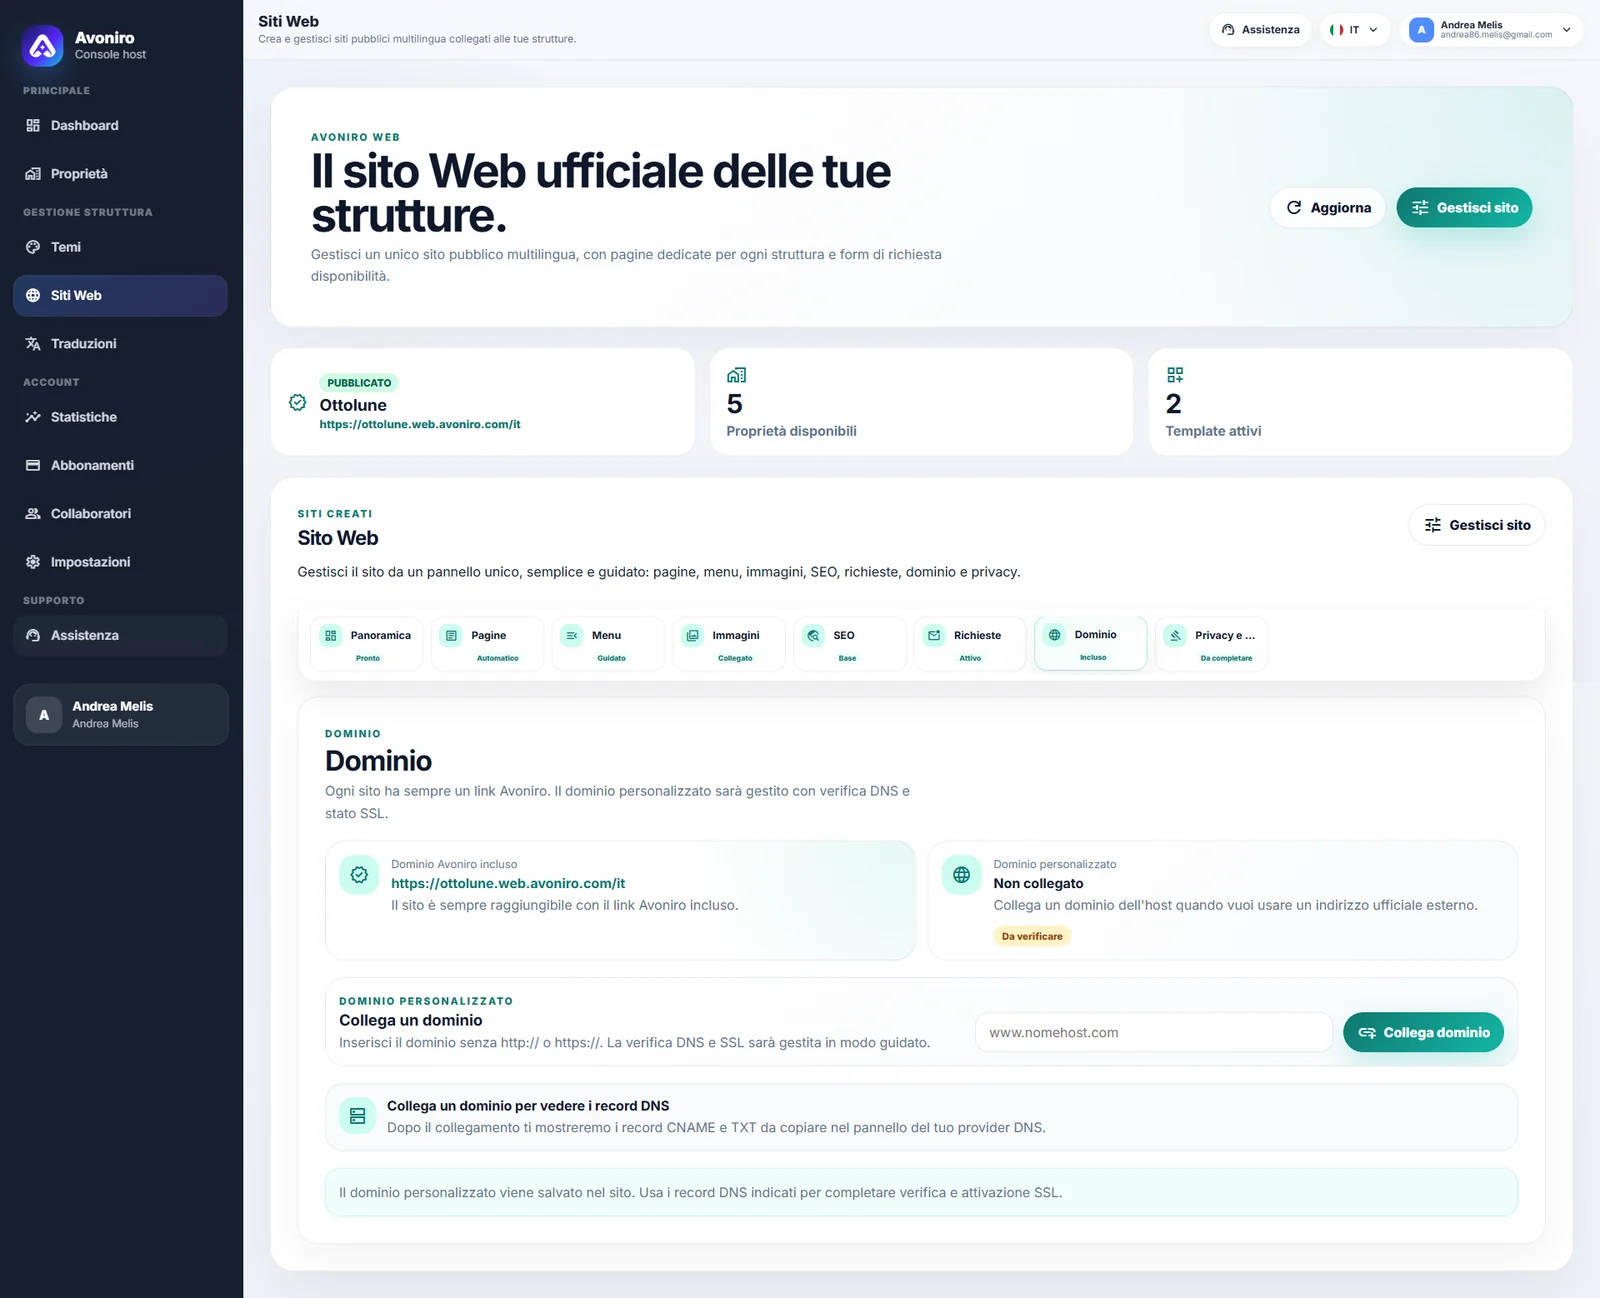Switch to the Richieste tab
This screenshot has width=1600, height=1298.
[x=970, y=644]
